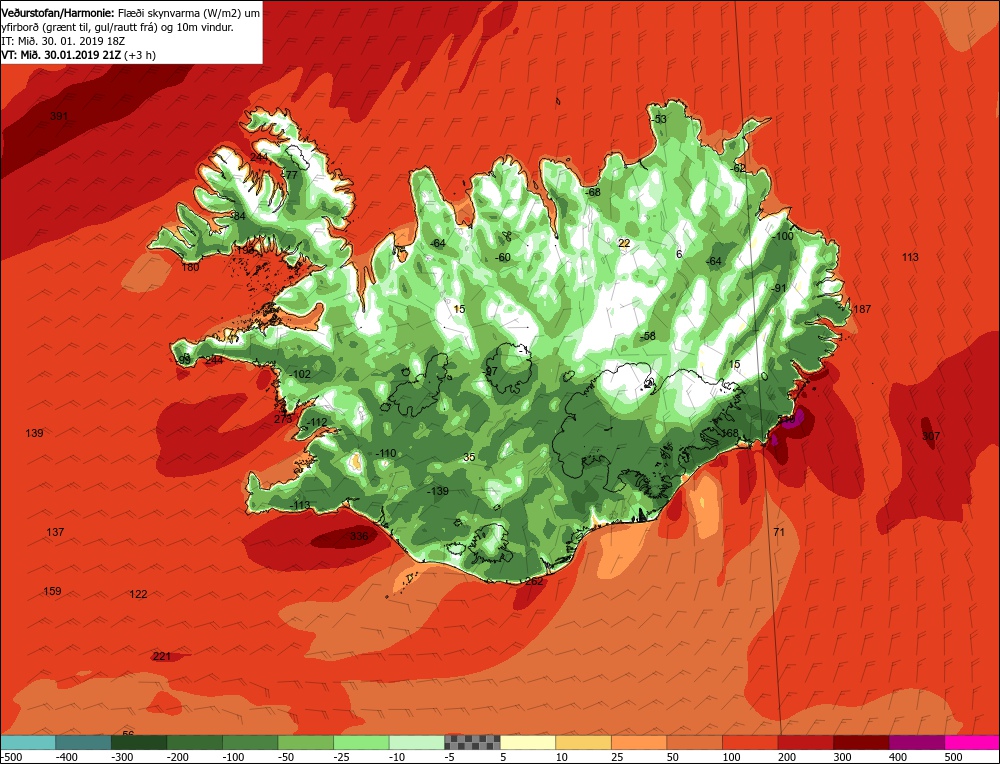The image size is (1000, 764).
Task: Click the legend label 500
Action: pos(953,757)
